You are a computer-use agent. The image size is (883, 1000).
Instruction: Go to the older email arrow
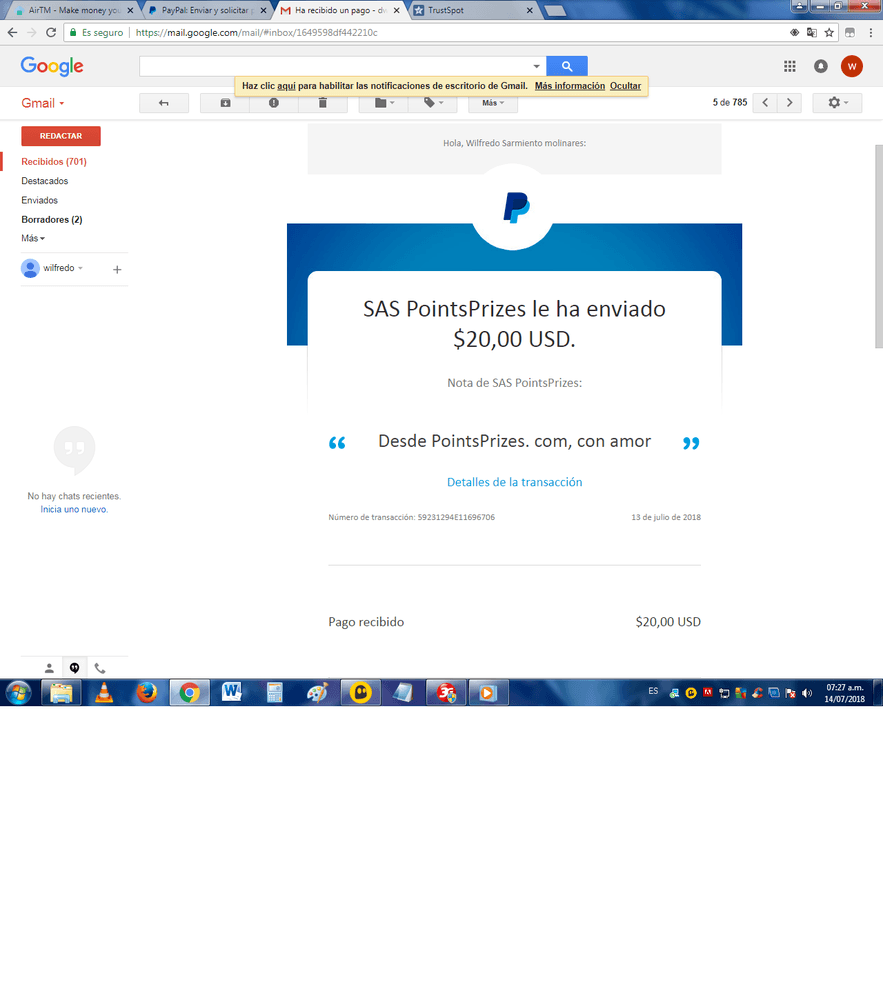pyautogui.click(x=789, y=103)
